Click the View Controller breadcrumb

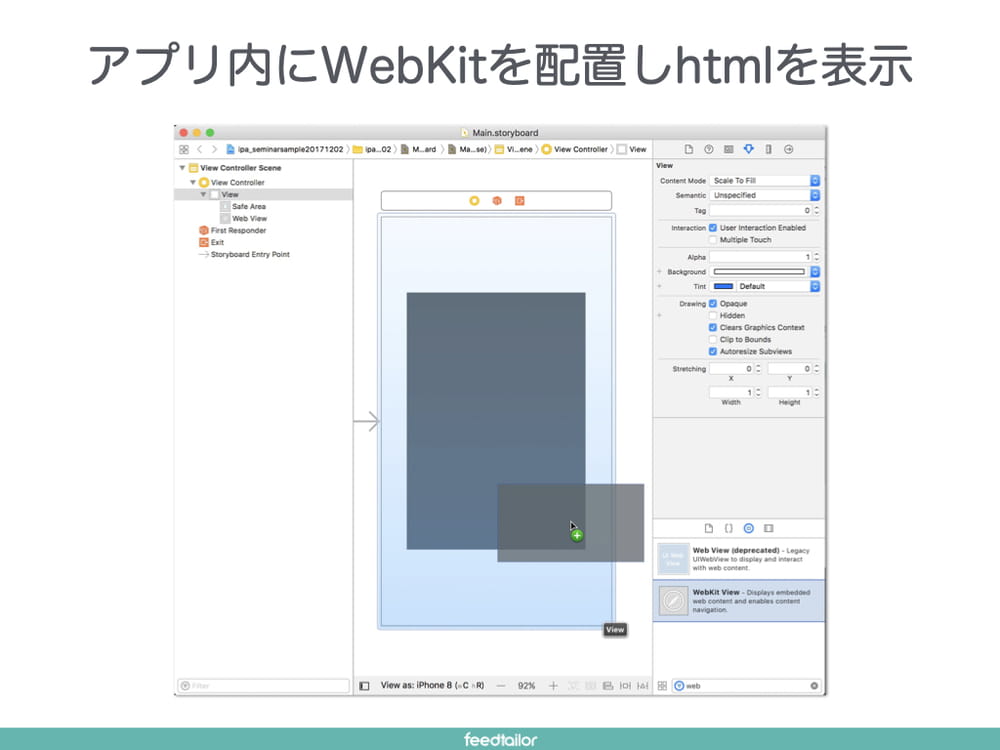pyautogui.click(x=575, y=149)
